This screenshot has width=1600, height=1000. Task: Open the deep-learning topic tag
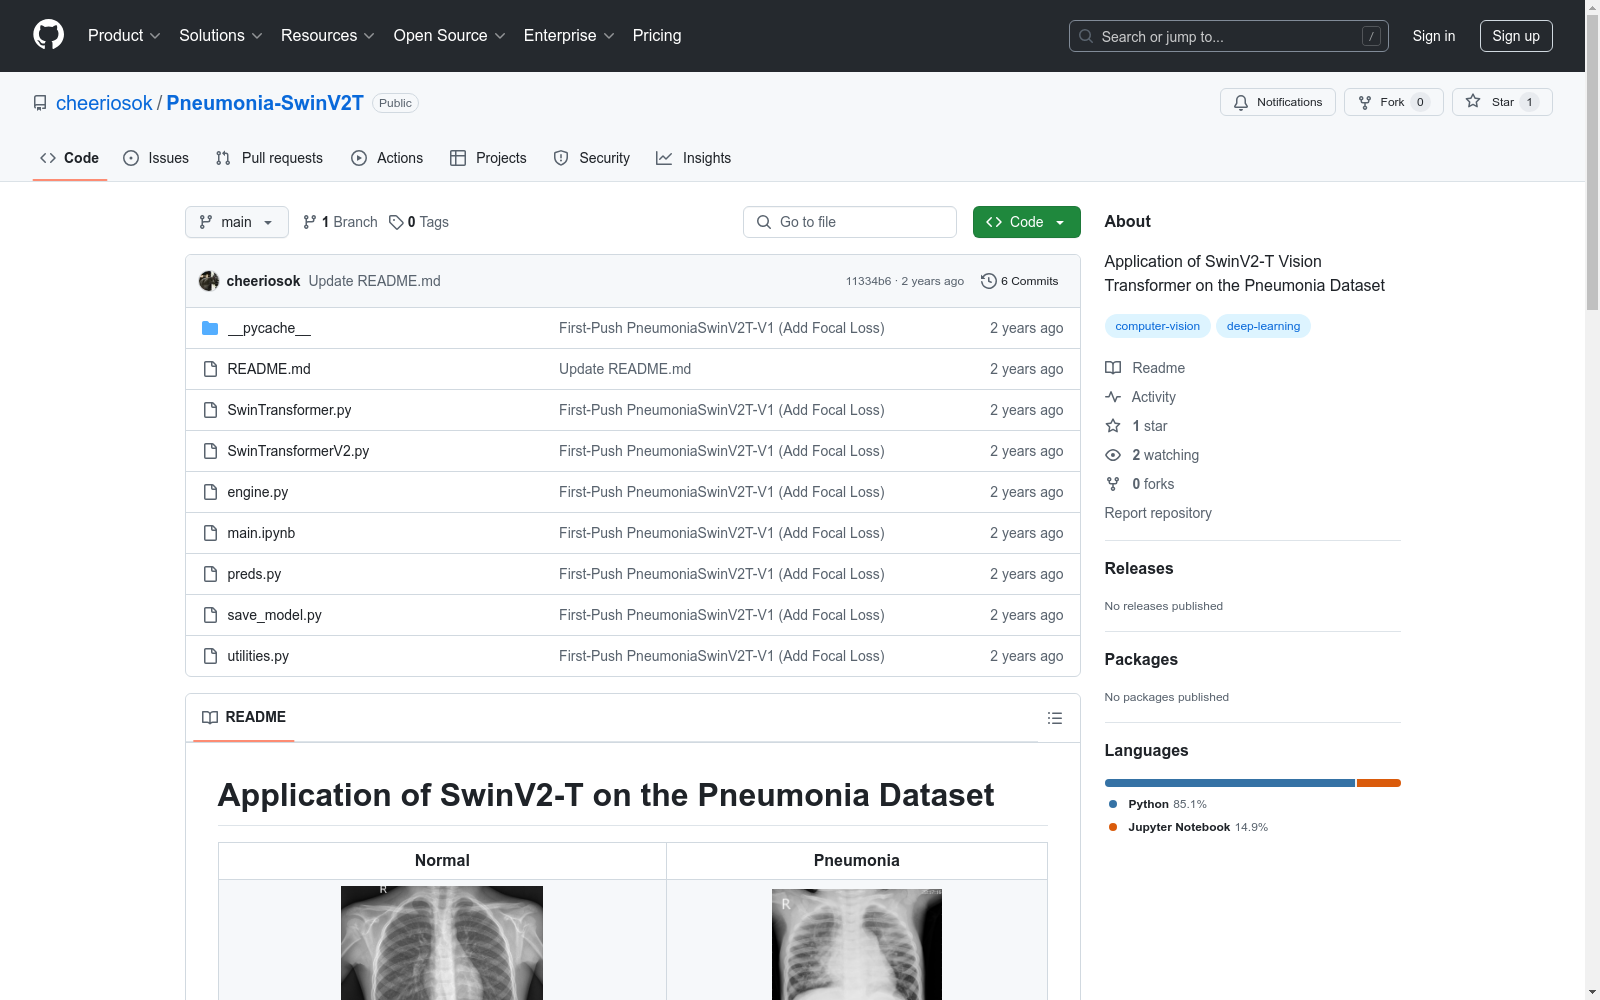1264,326
